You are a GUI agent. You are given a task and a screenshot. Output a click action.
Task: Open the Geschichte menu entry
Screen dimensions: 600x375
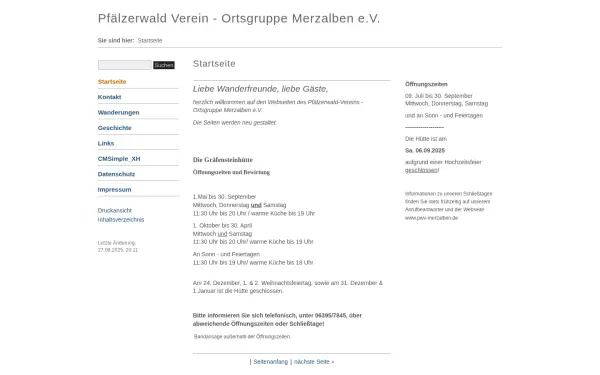[114, 128]
